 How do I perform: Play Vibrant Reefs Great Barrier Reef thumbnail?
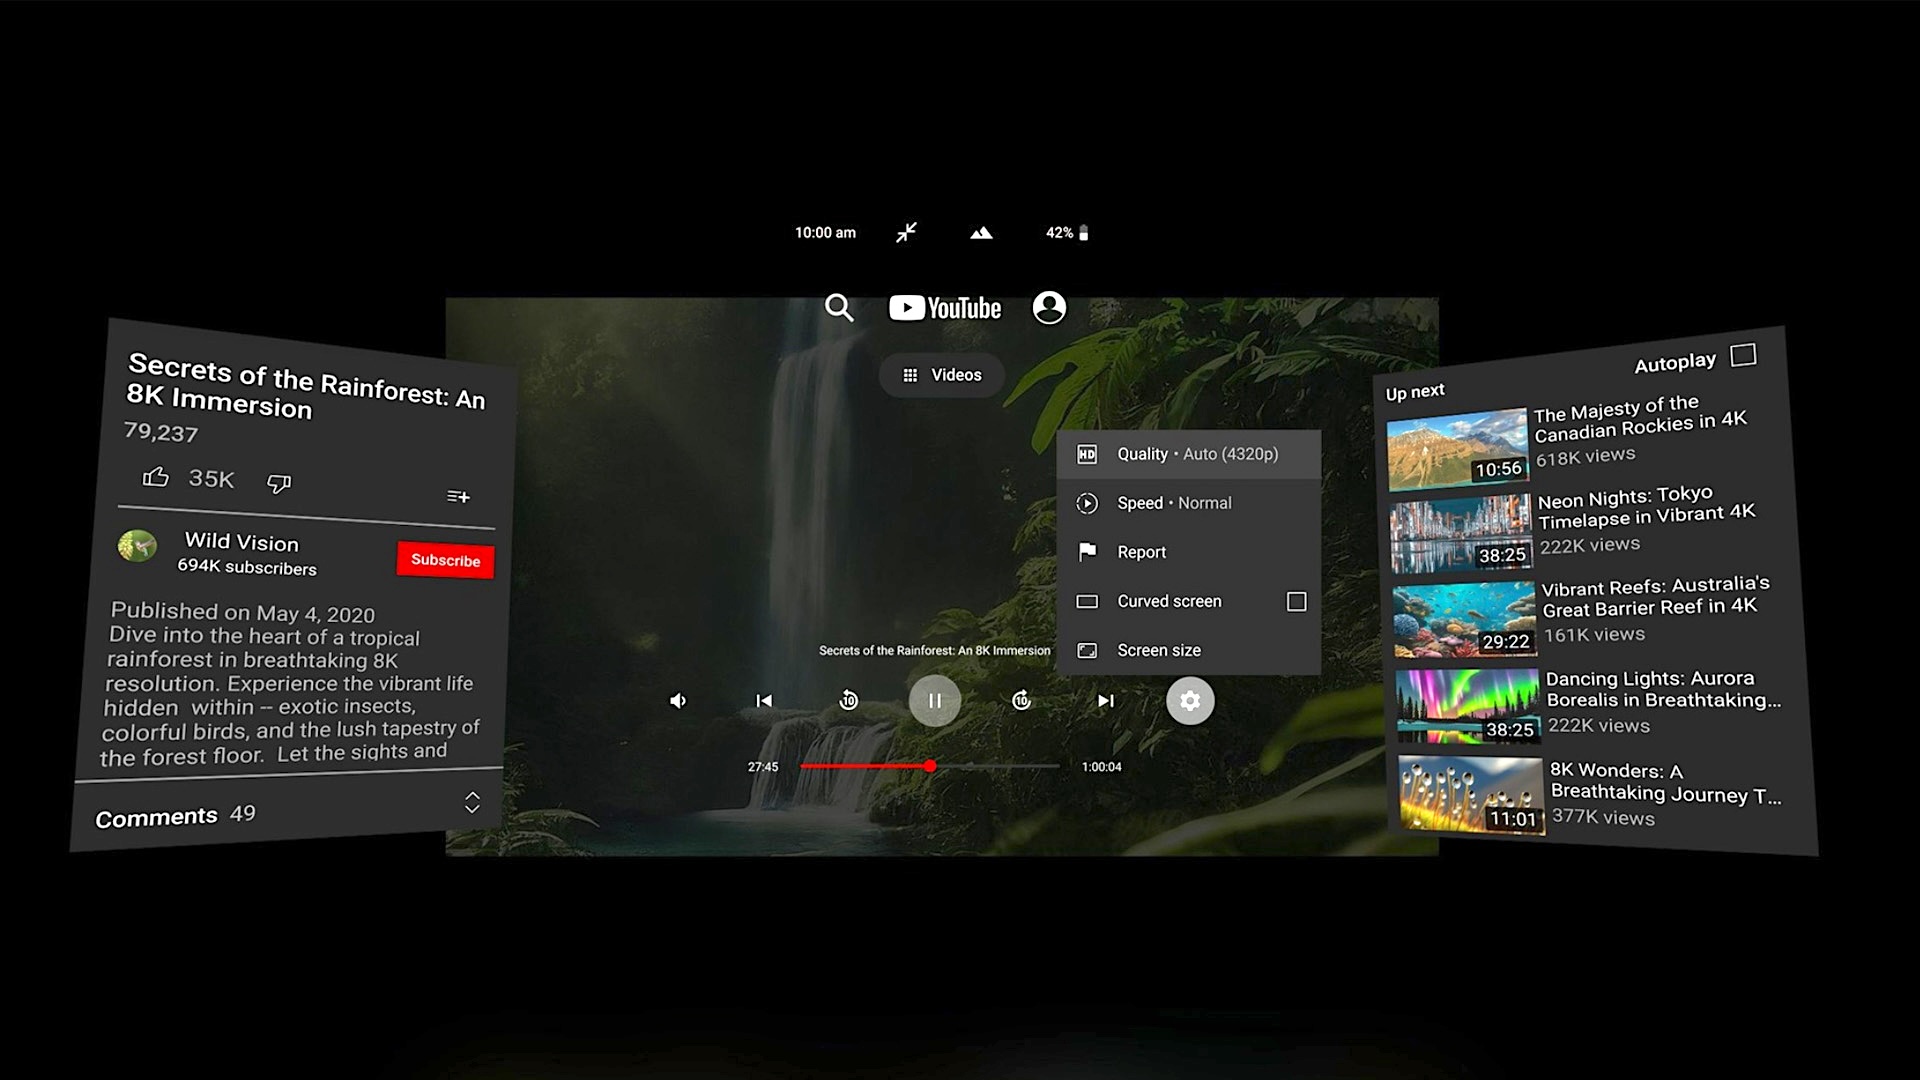click(1464, 620)
